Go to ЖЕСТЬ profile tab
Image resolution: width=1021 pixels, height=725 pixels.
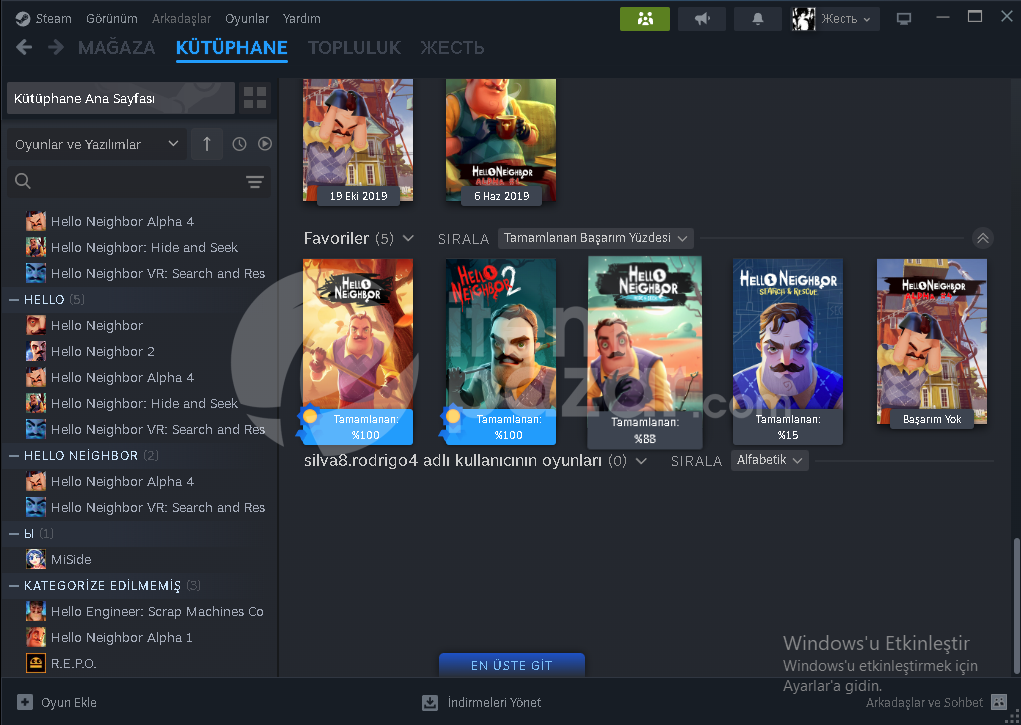452,48
